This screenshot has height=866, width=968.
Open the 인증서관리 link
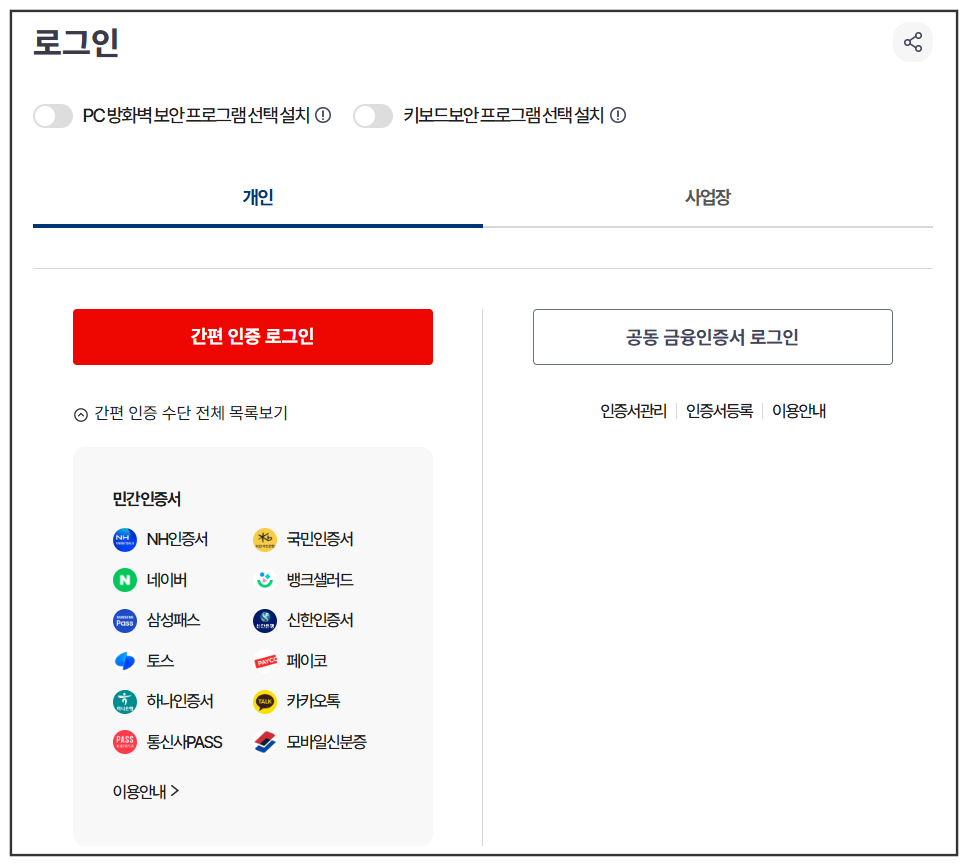633,411
